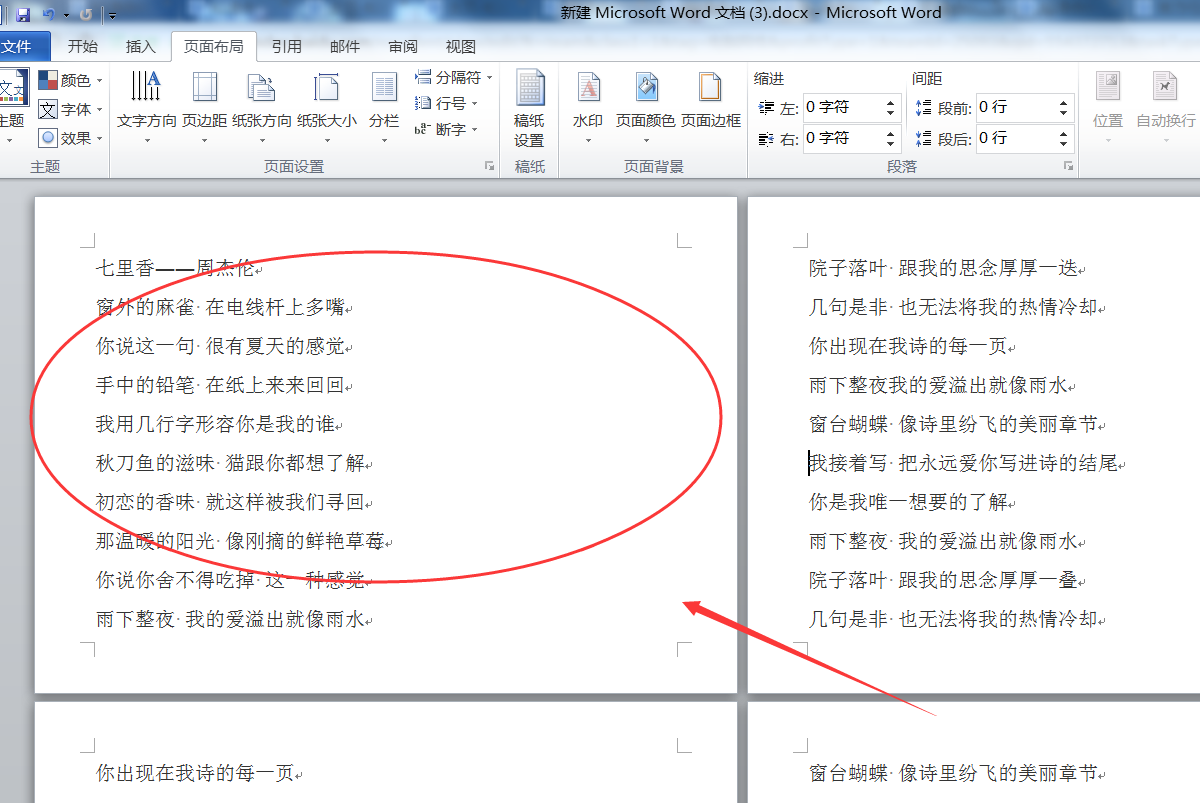The width and height of the screenshot is (1200, 803).
Task: Click the Save icon in quick access toolbar
Action: point(23,14)
